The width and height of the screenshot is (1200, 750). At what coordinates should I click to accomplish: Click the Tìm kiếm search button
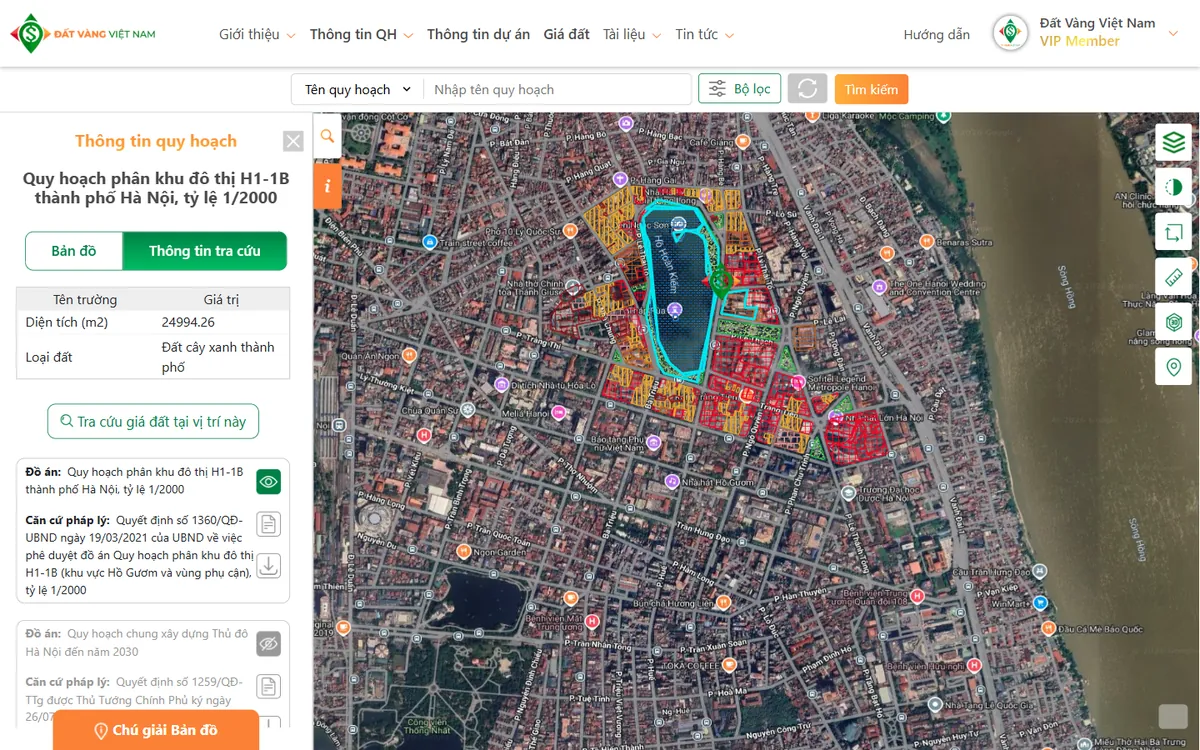(x=871, y=89)
